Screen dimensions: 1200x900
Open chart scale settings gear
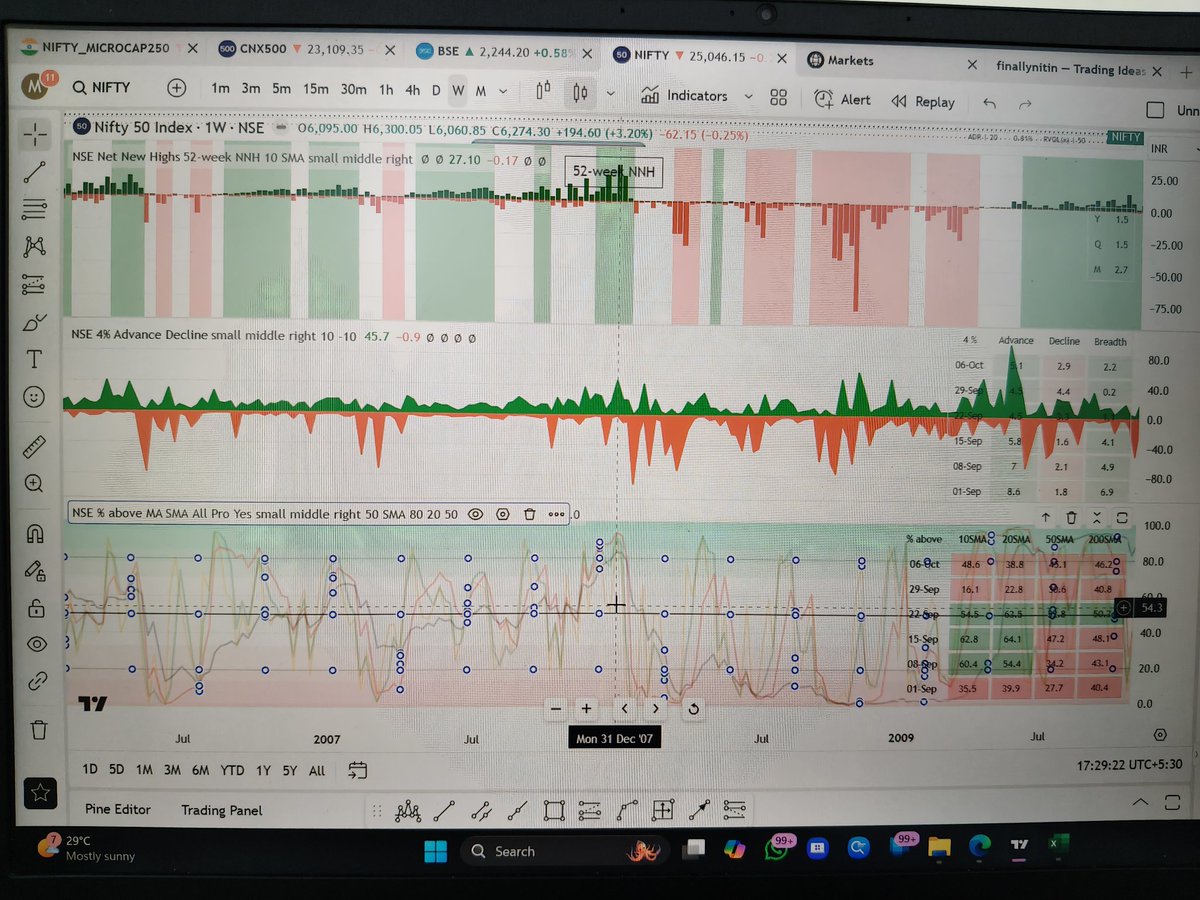[x=1159, y=734]
